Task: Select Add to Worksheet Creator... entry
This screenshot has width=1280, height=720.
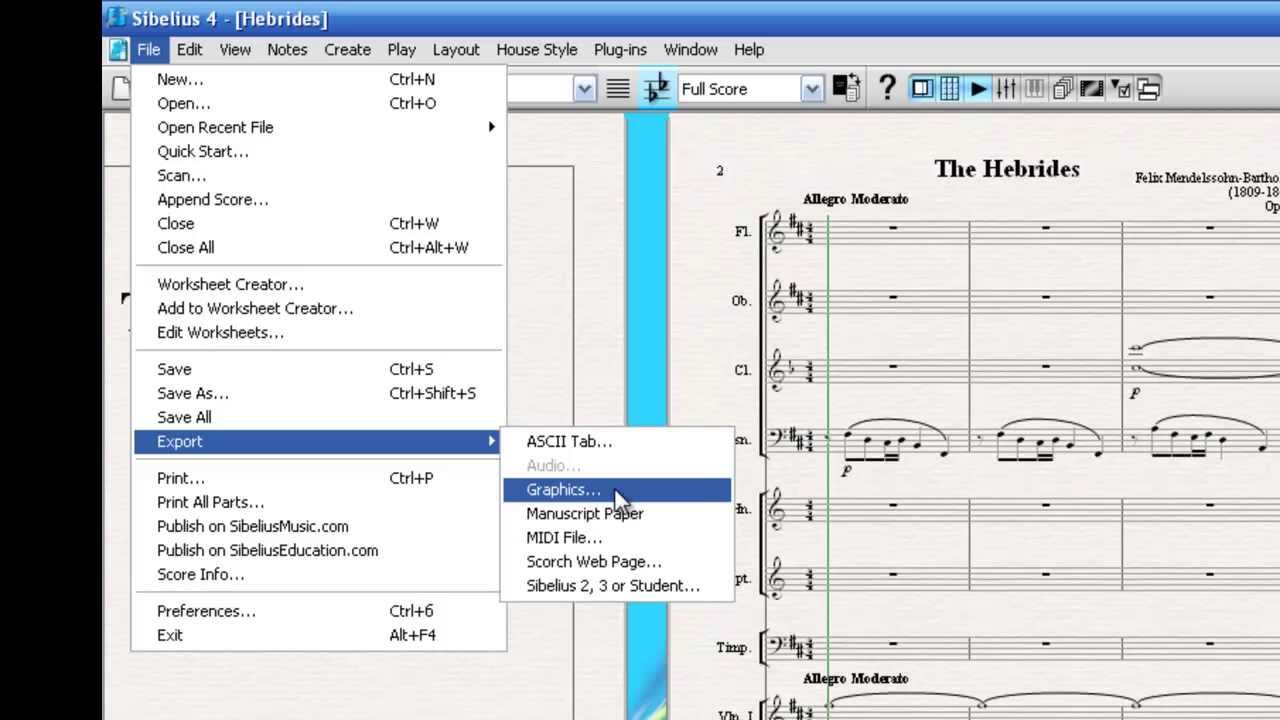Action: pos(319,308)
